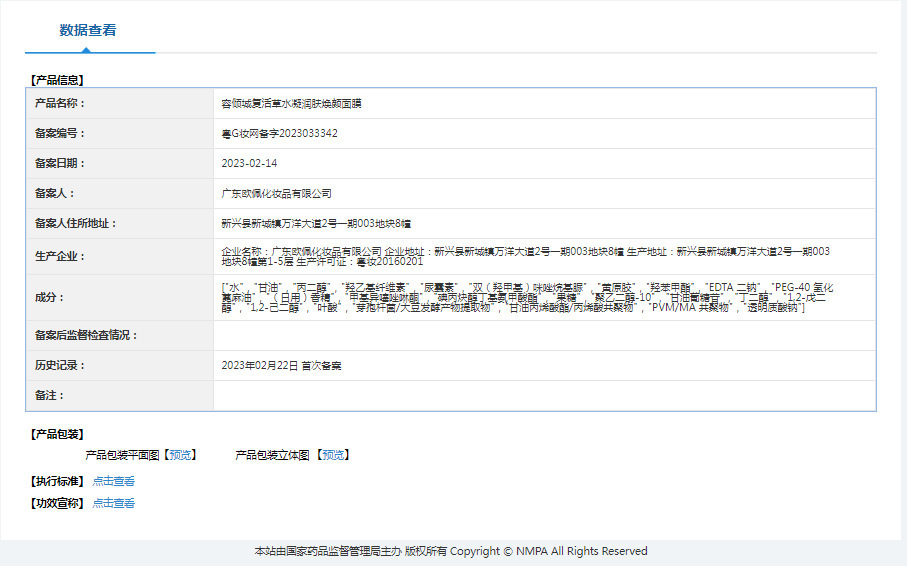The height and width of the screenshot is (566, 907).
Task: Click the 历史记录 row label
Action: 60,366
